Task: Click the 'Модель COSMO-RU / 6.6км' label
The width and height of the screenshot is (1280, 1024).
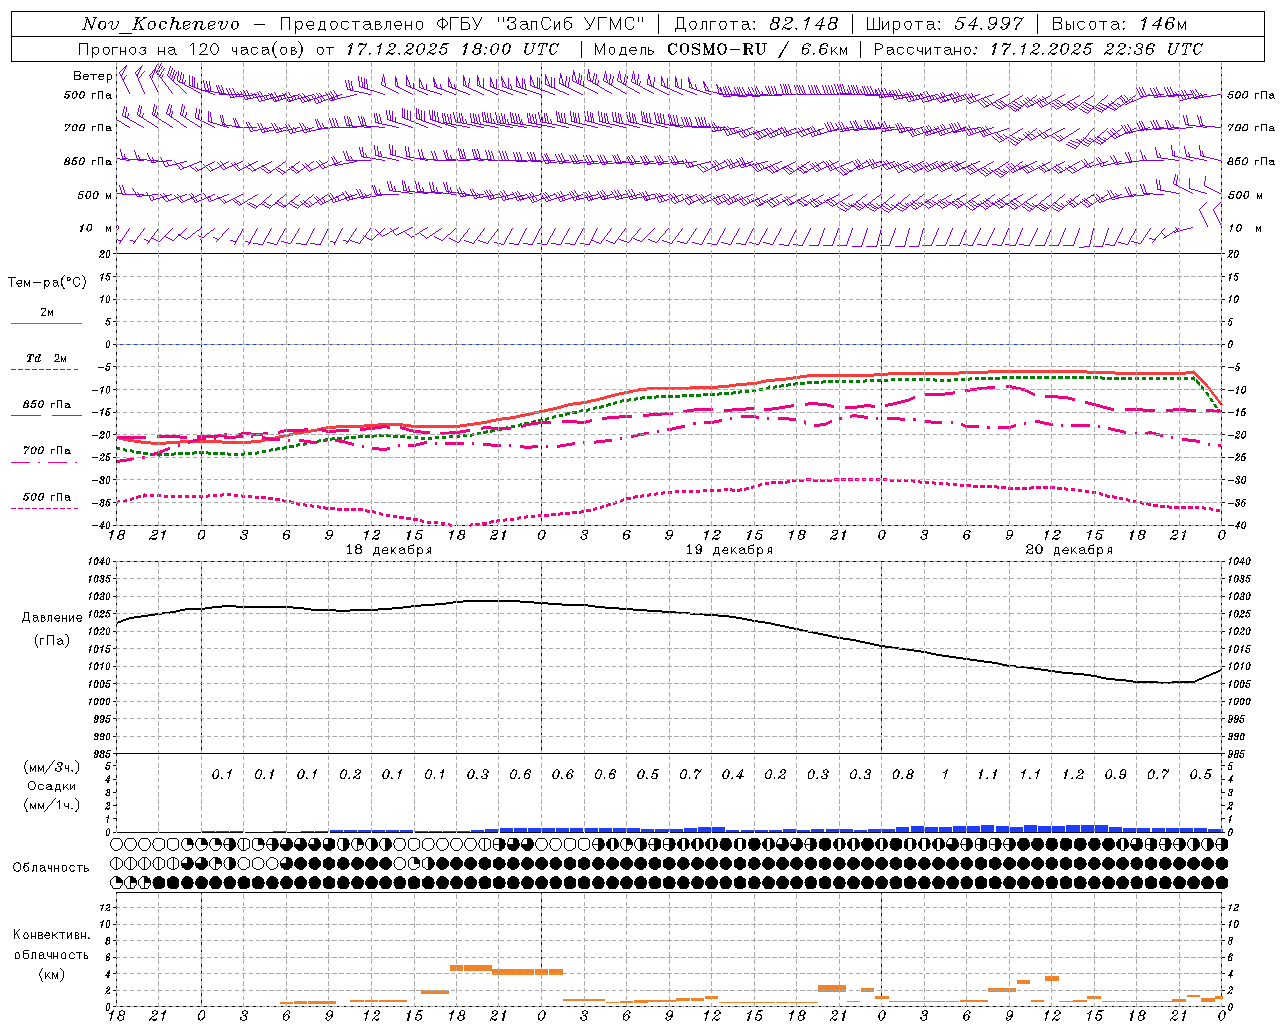Action: pos(721,49)
